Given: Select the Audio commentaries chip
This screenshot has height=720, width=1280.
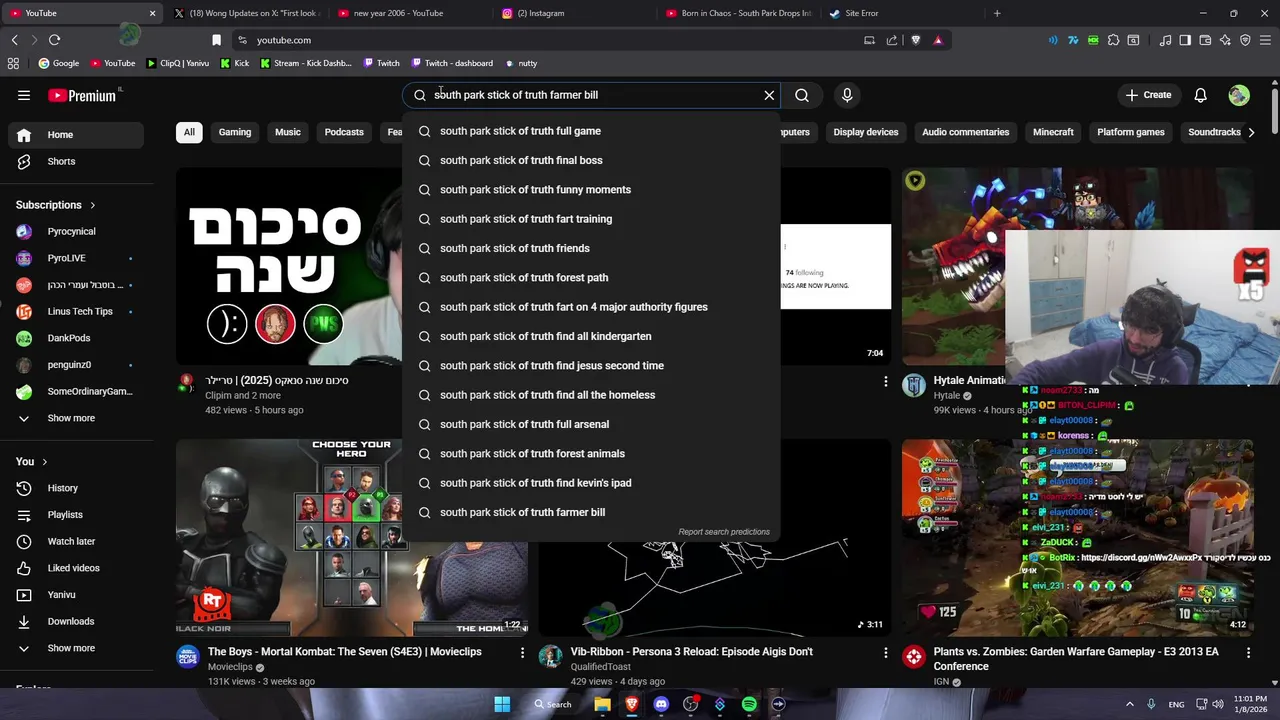Looking at the screenshot, I should click(965, 132).
